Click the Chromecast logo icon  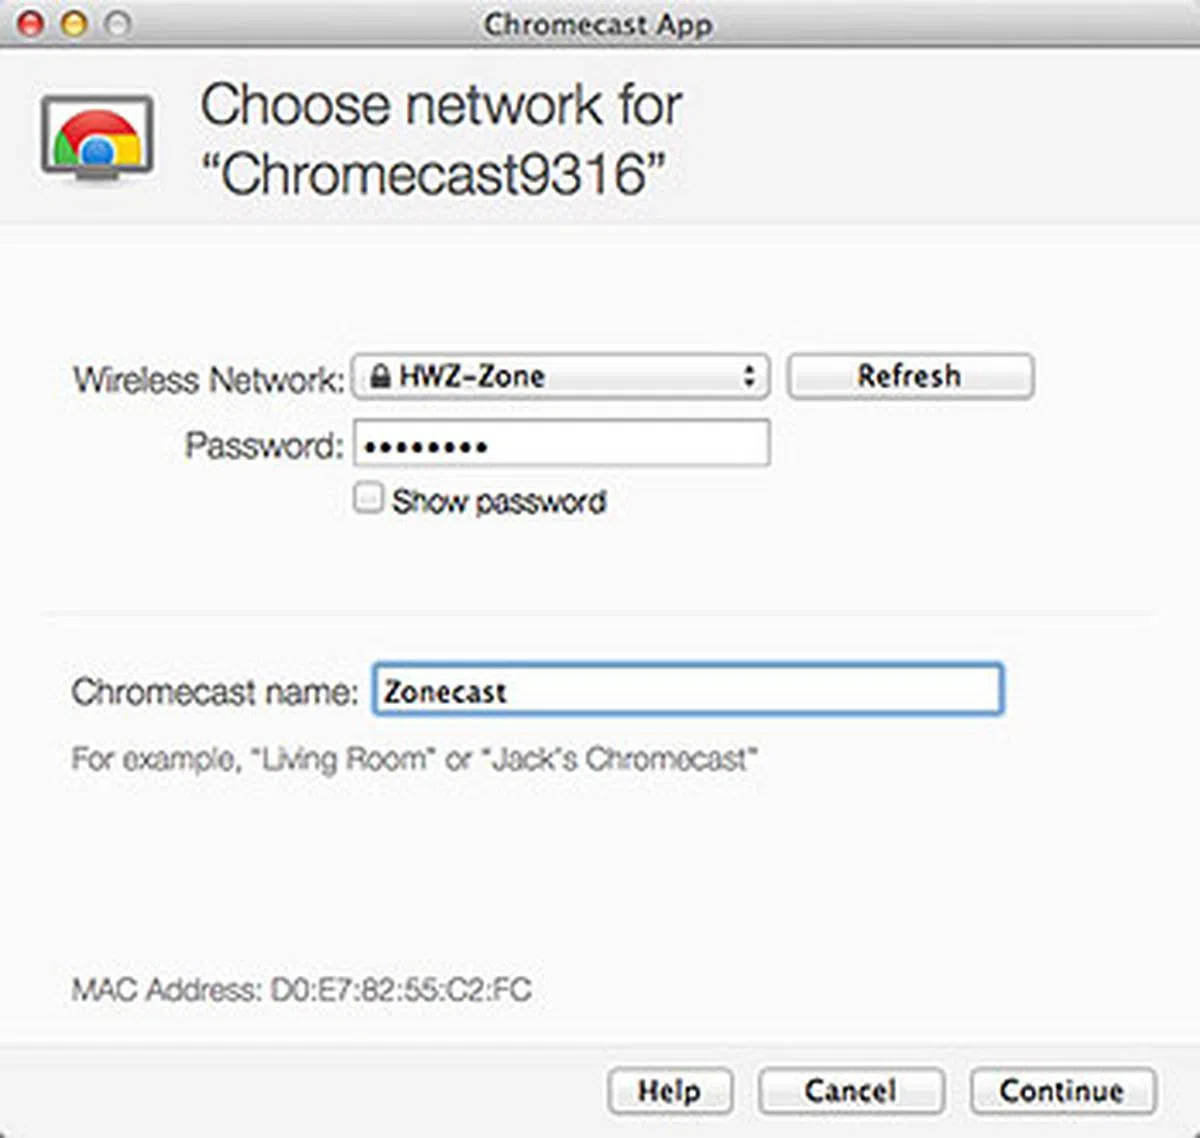point(97,140)
